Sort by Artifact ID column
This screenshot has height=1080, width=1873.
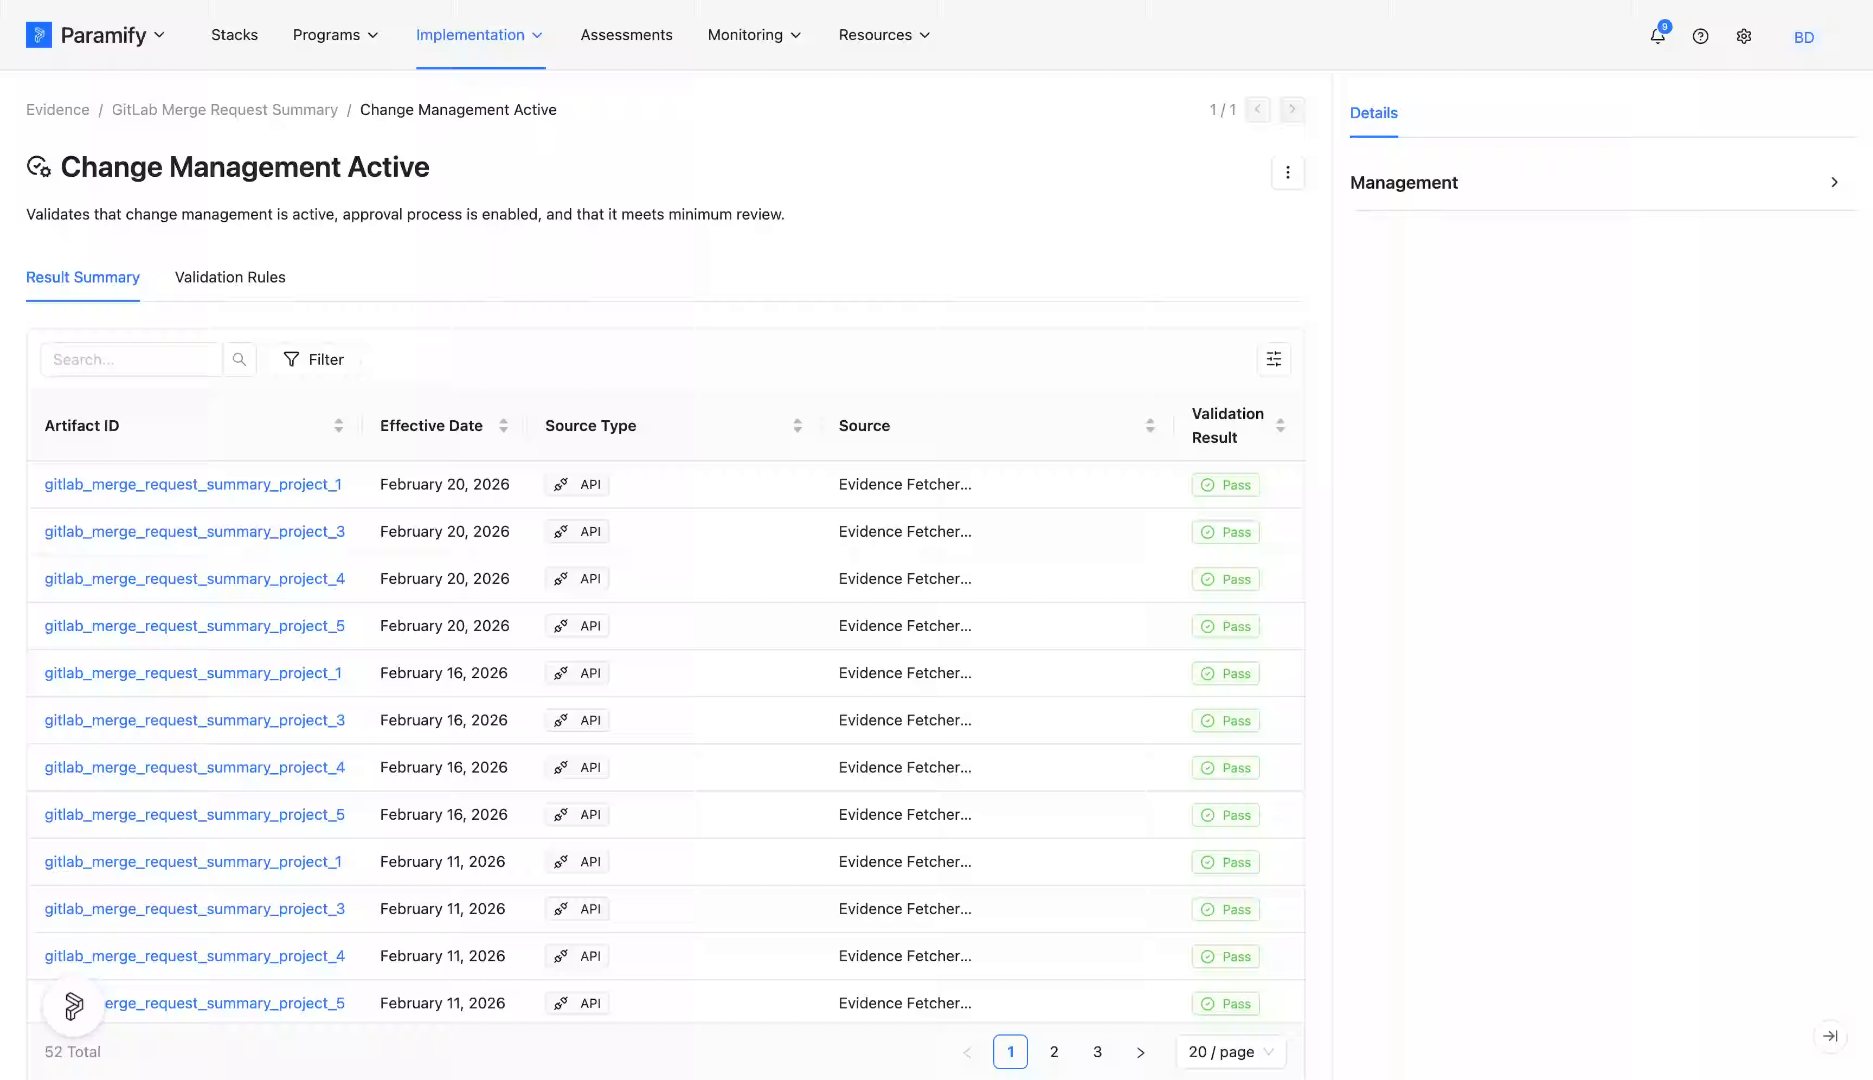(x=339, y=426)
